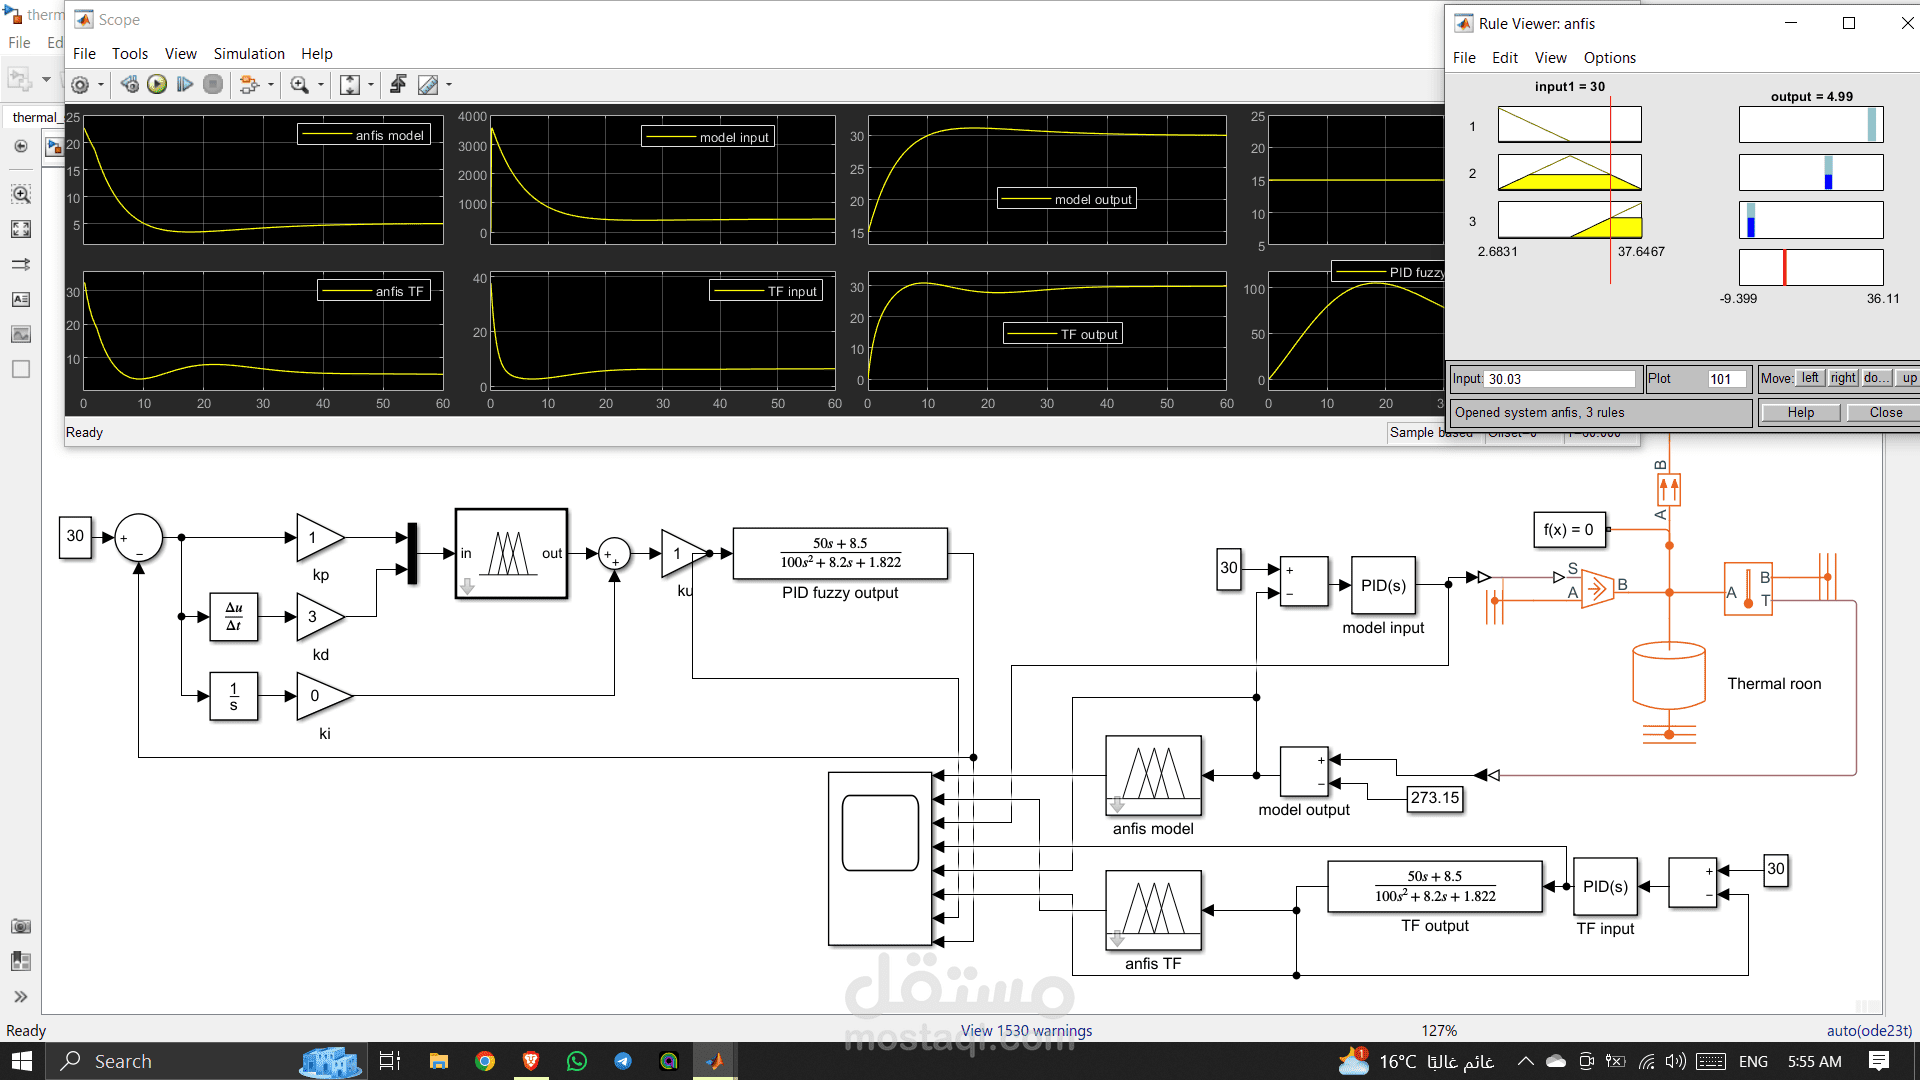
Task: Click the View 1530 warnings link
Action: tap(1026, 1030)
